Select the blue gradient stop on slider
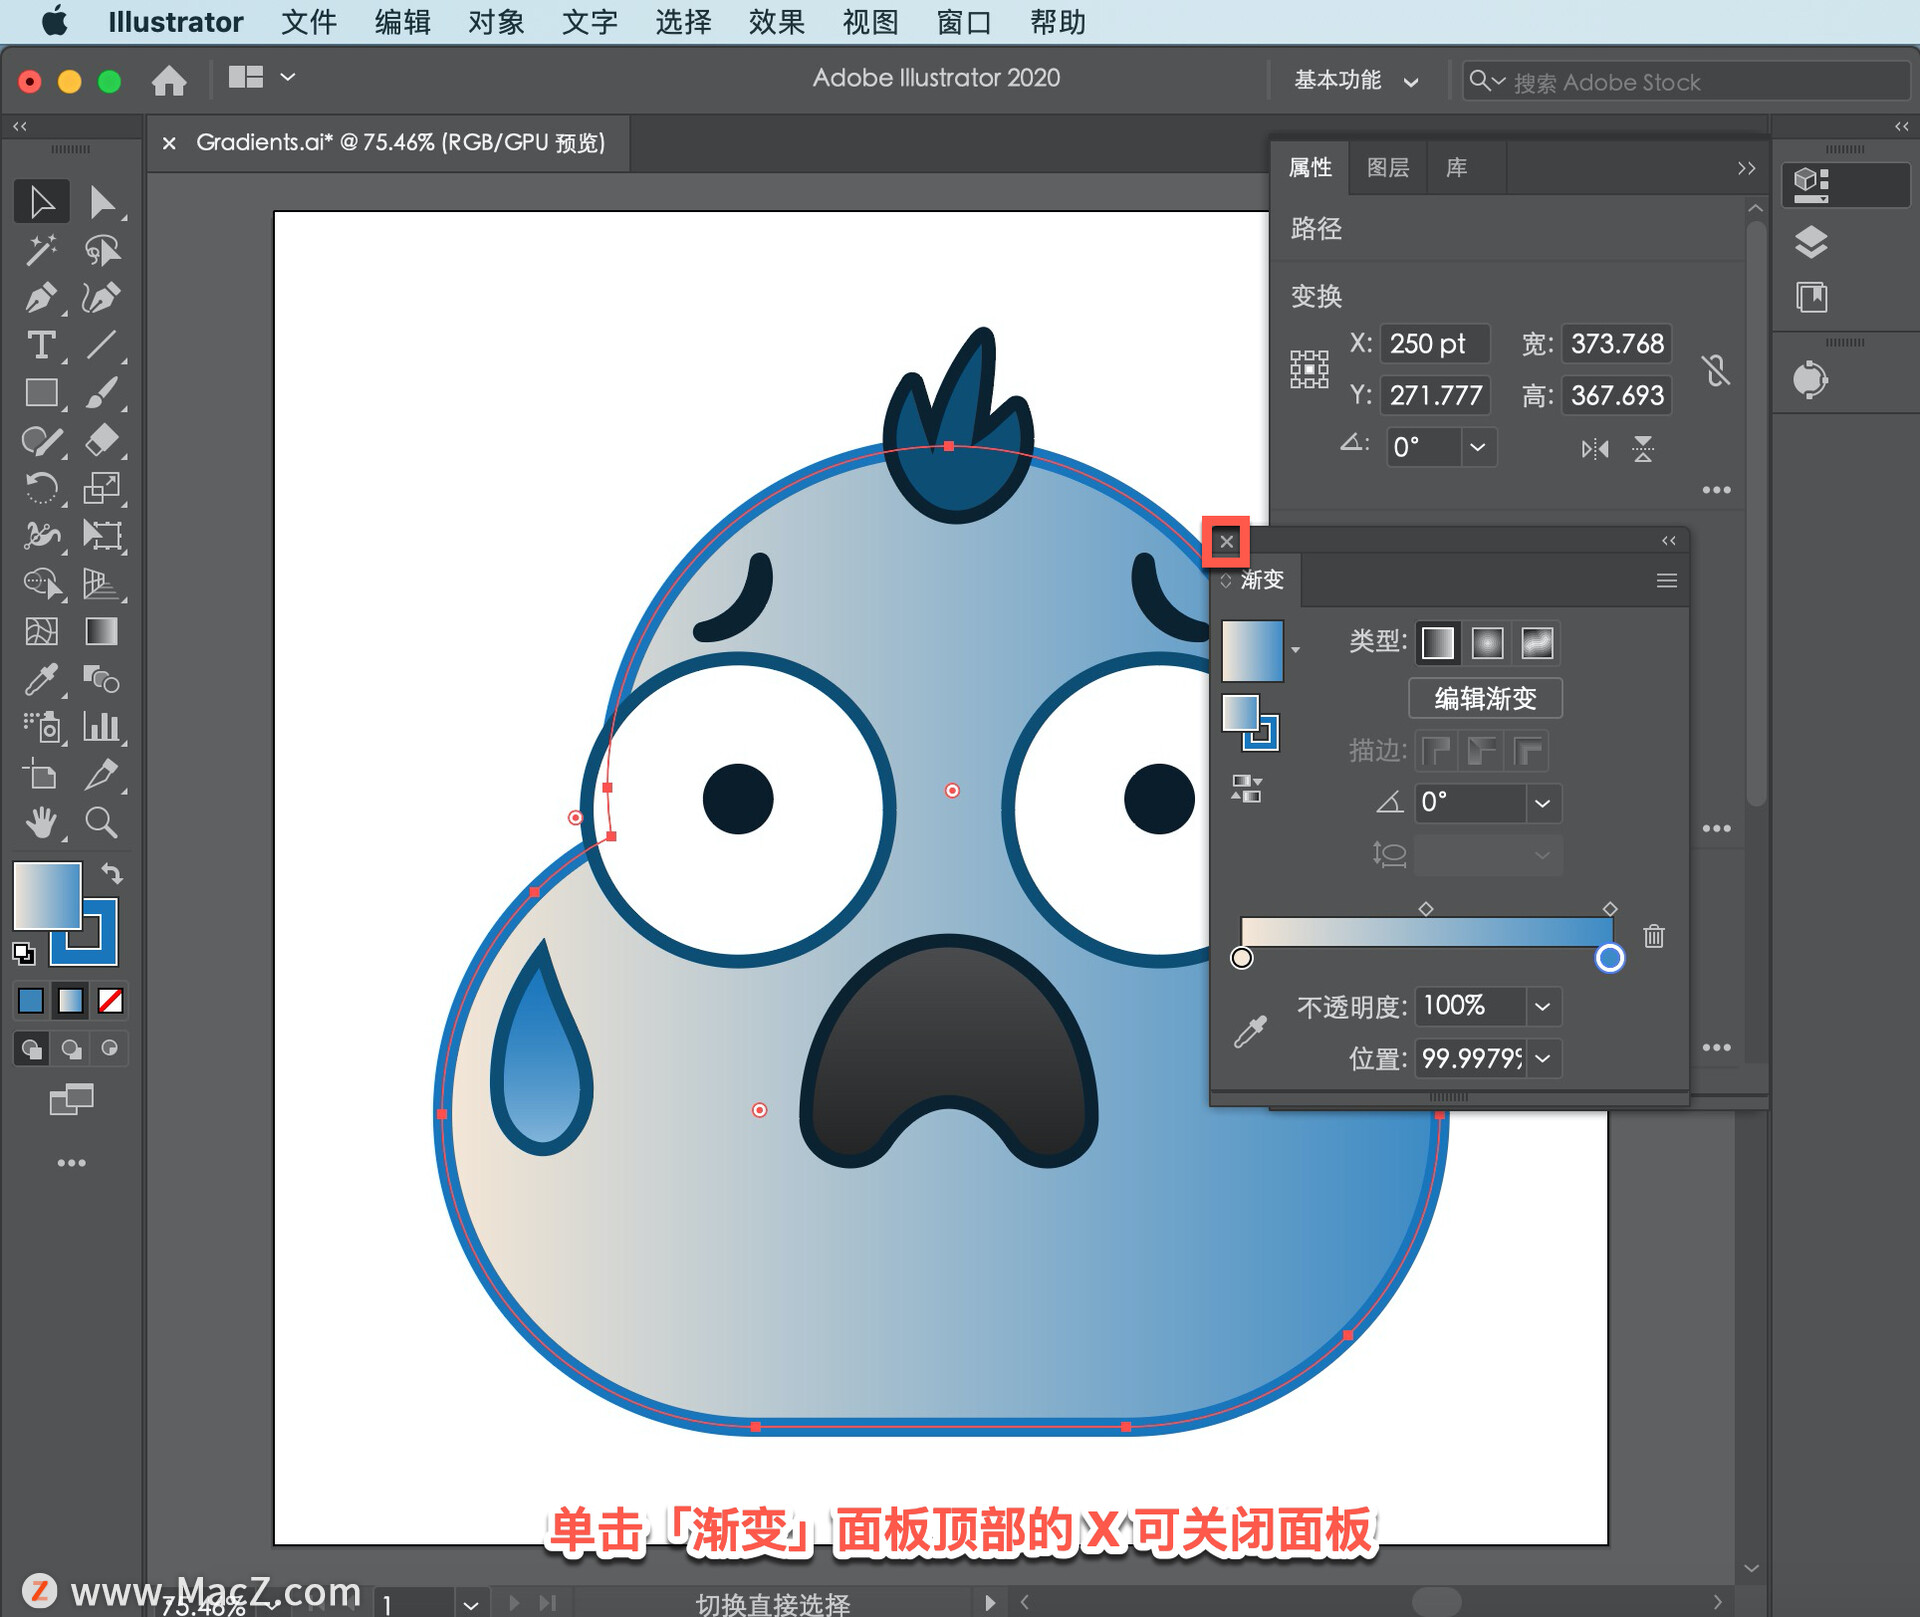Viewport: 1920px width, 1617px height. tap(1609, 958)
